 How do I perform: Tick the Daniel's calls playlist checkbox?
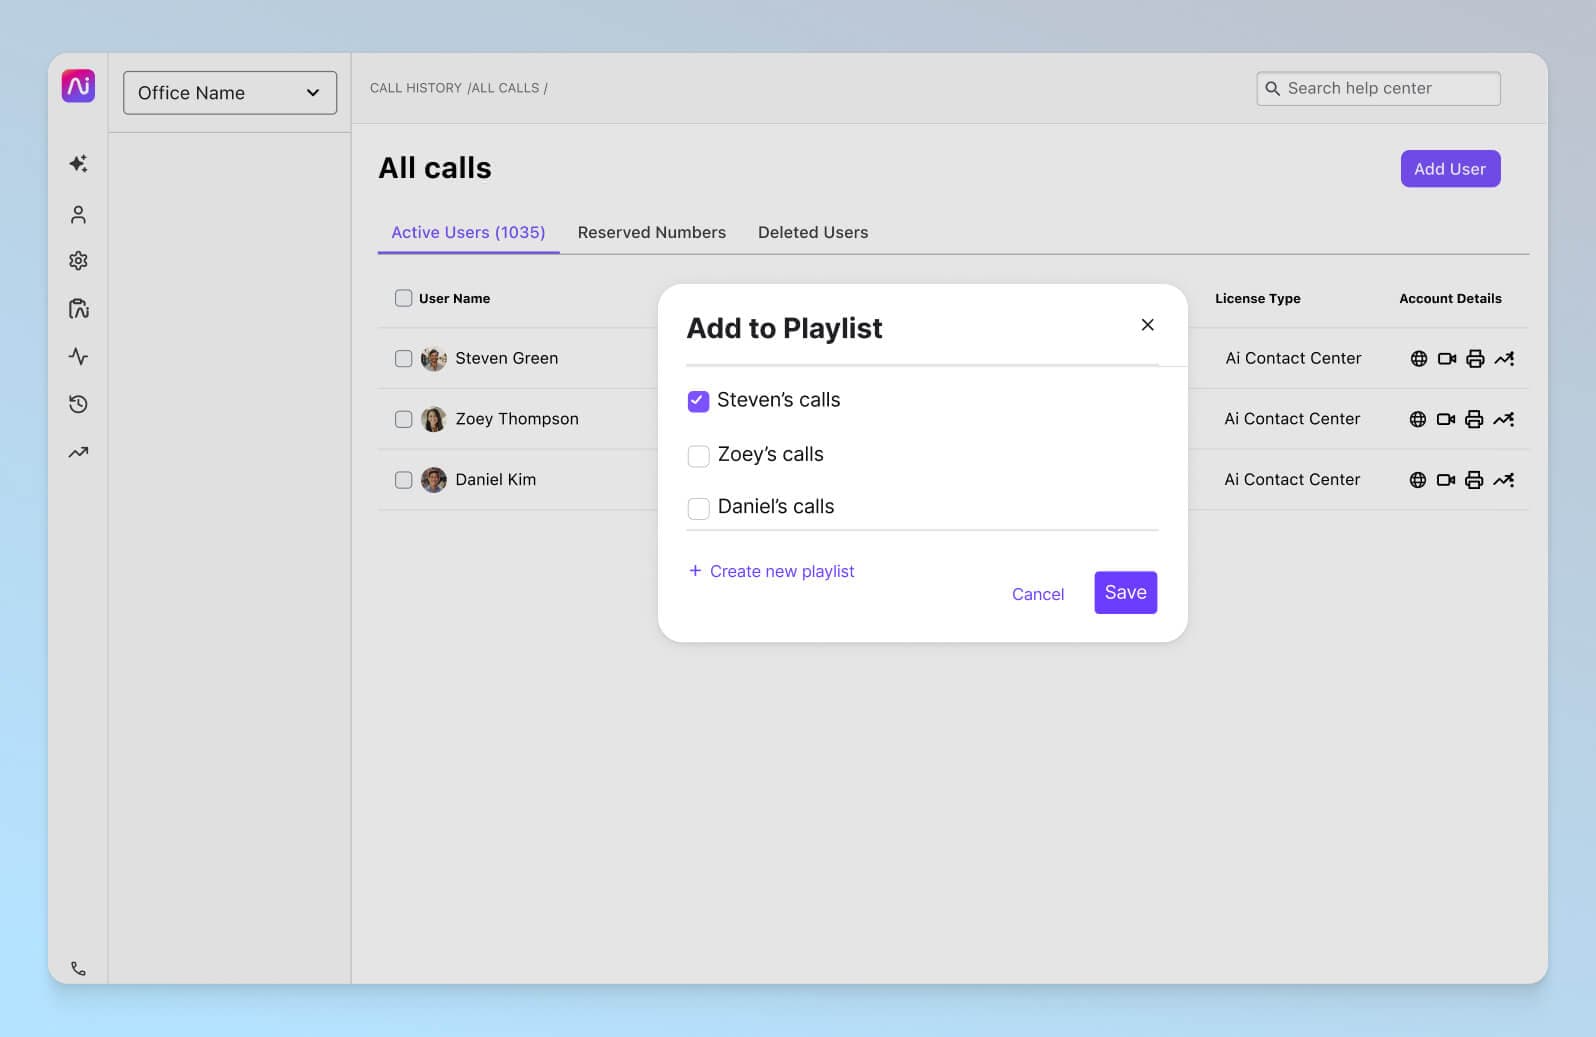point(698,508)
